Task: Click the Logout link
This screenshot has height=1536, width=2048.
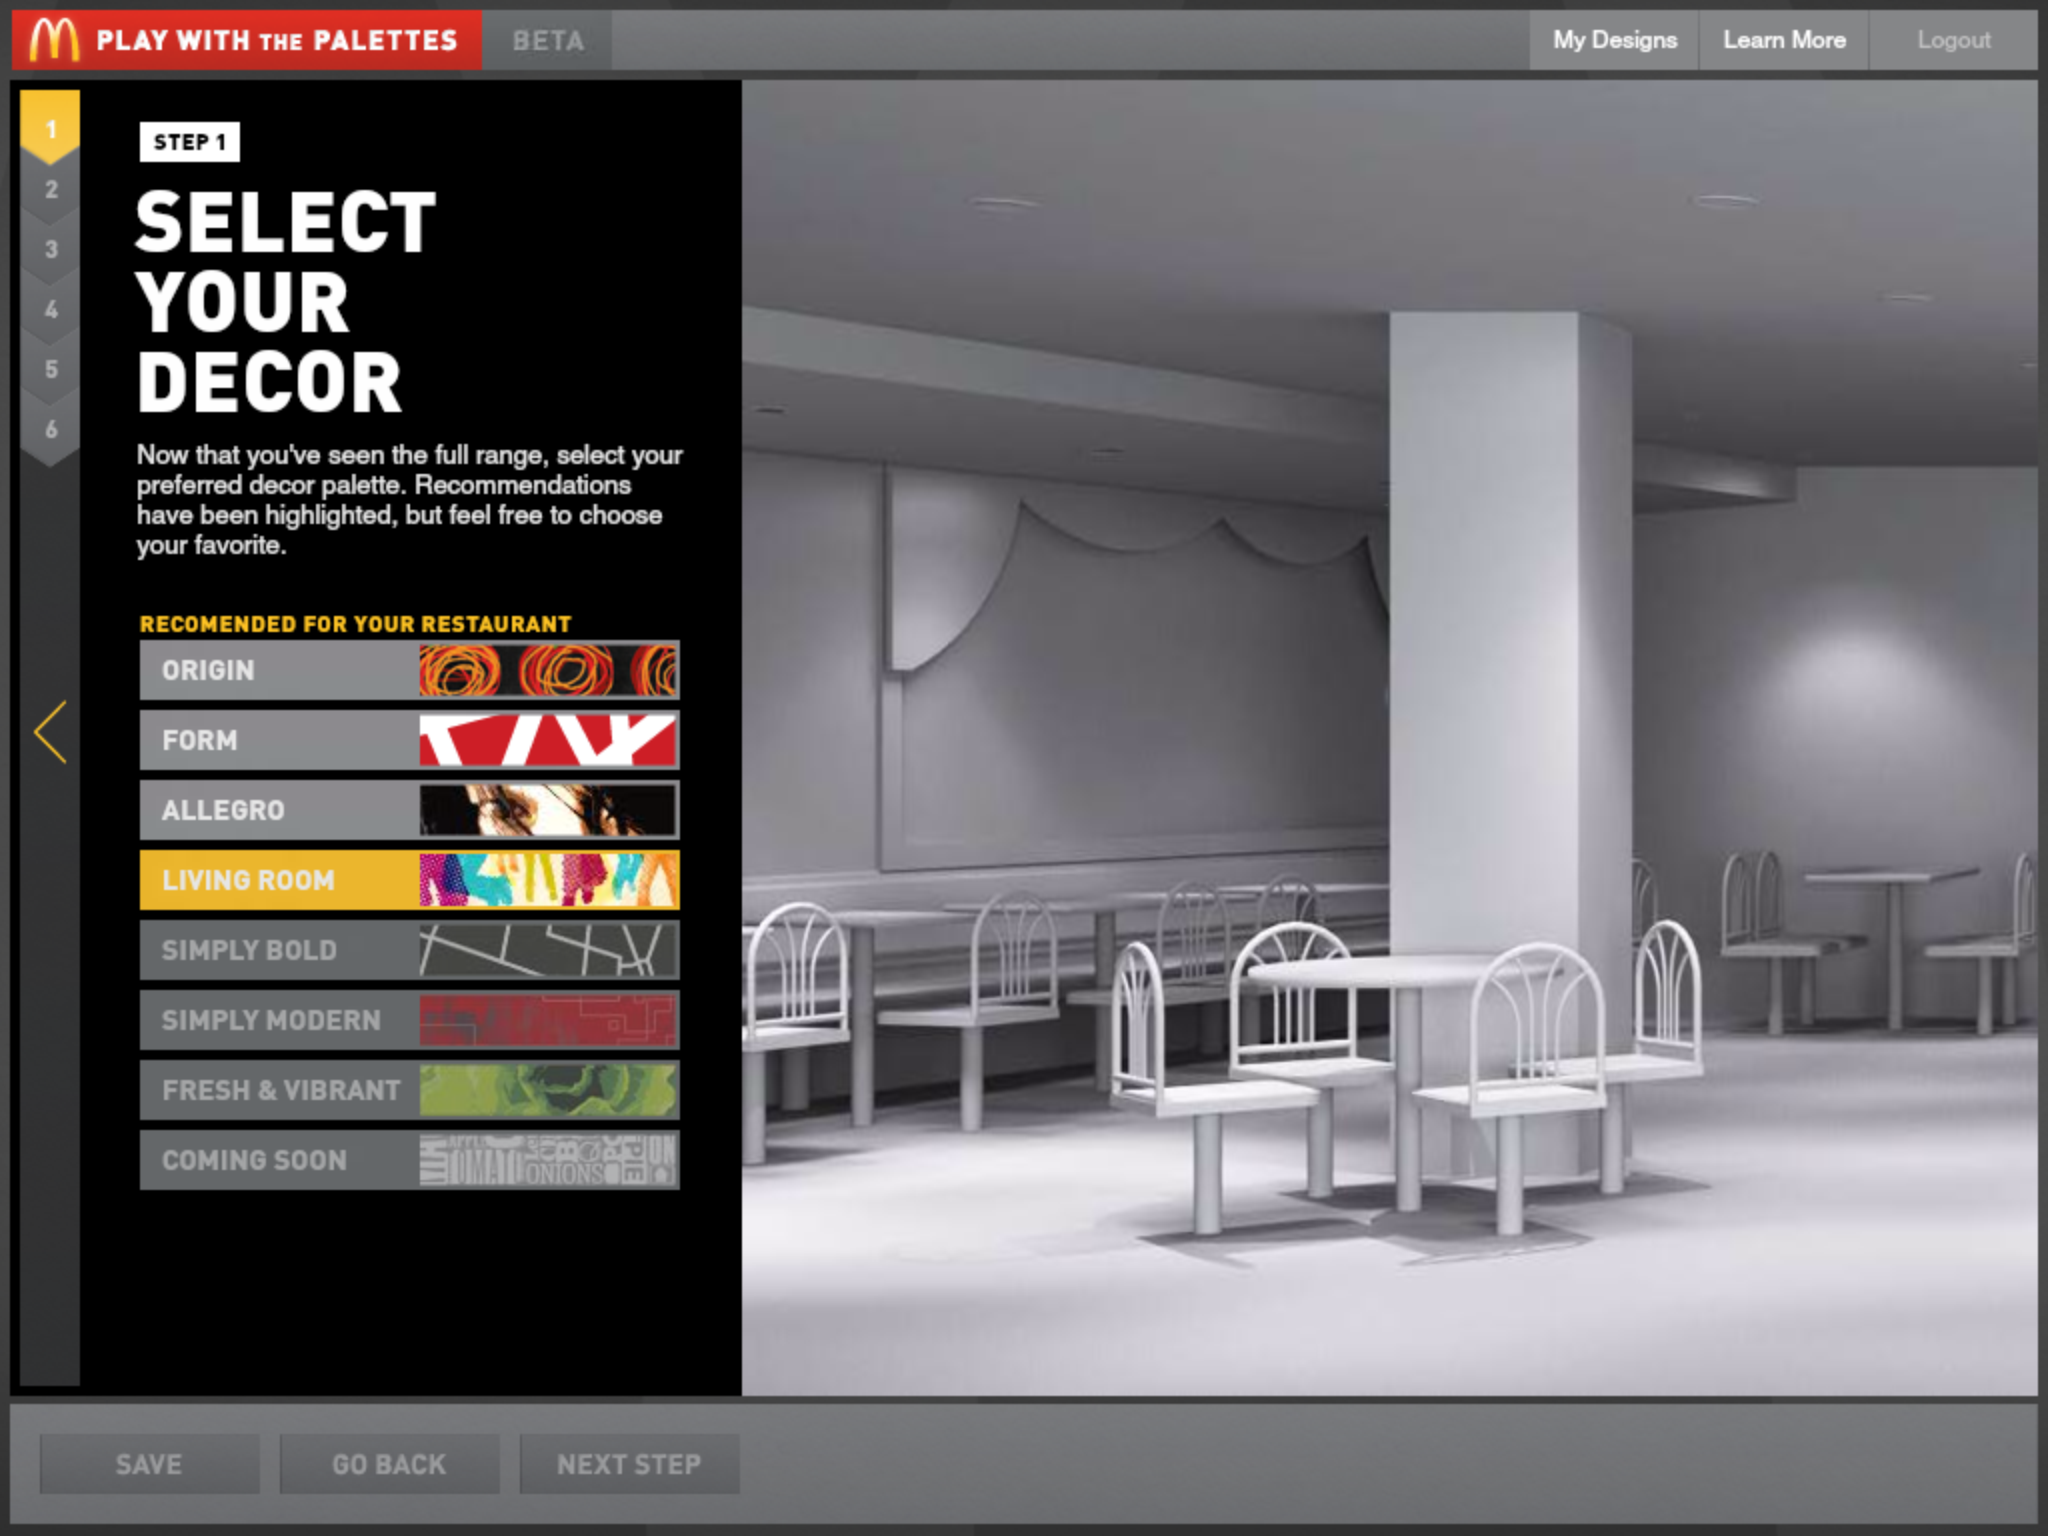Action: pyautogui.click(x=1953, y=40)
